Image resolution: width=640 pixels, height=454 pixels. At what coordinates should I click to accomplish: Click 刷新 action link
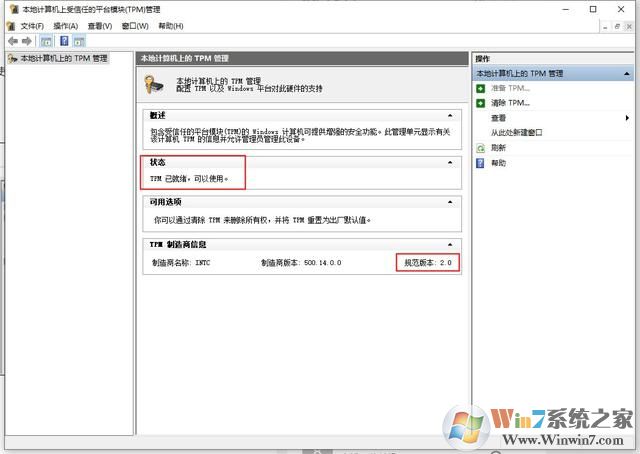pos(498,148)
